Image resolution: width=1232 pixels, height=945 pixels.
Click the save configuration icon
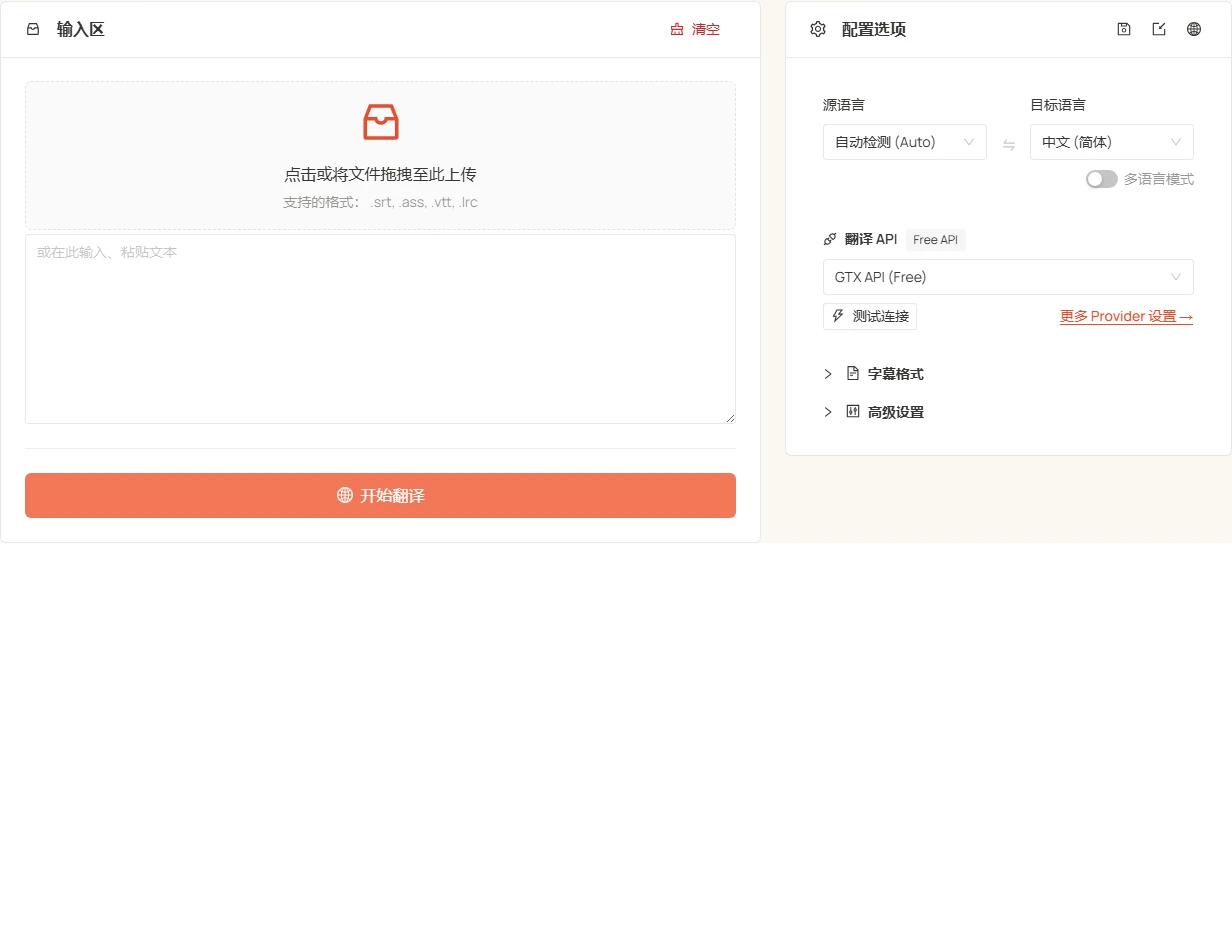pos(1124,29)
